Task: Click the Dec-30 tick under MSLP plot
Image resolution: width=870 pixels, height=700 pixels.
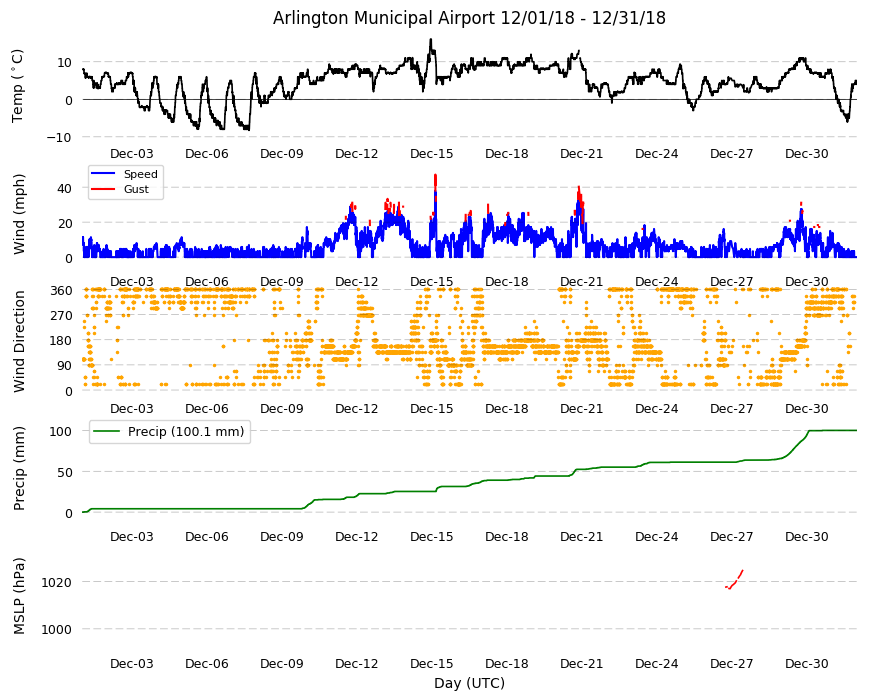Action: pyautogui.click(x=807, y=663)
